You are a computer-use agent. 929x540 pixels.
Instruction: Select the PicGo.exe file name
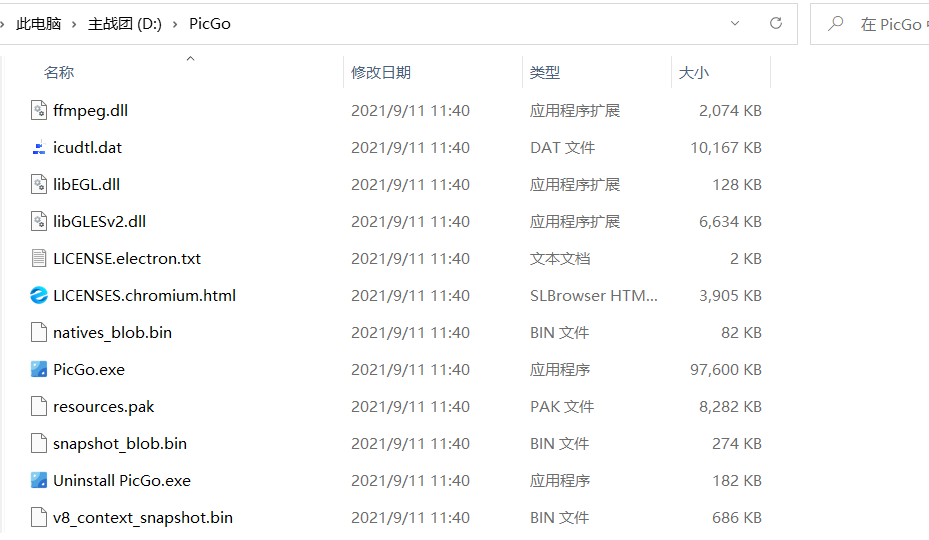[x=89, y=369]
